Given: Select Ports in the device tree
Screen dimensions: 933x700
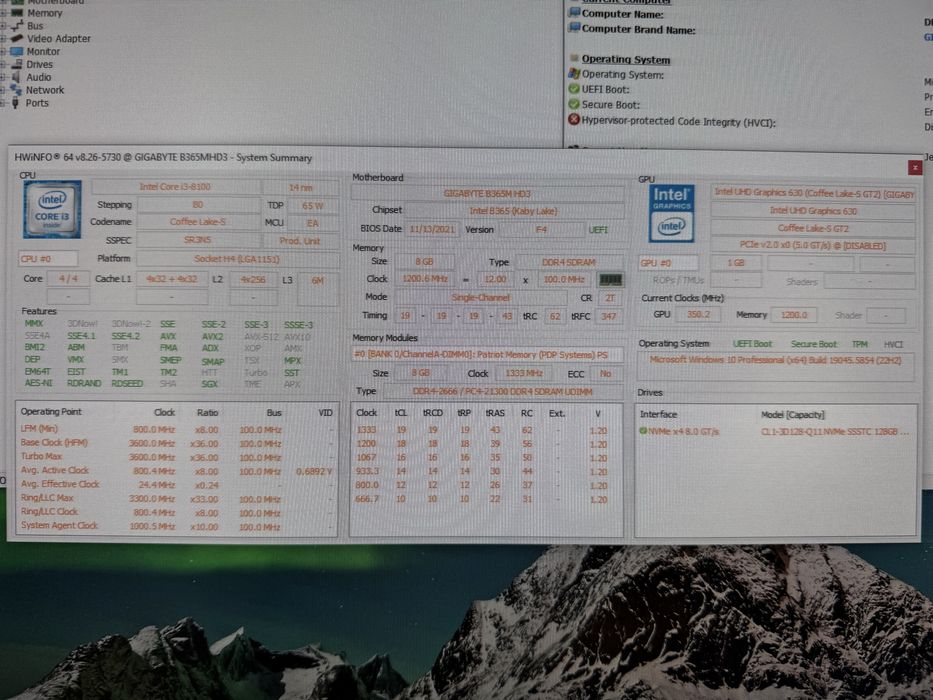Looking at the screenshot, I should point(37,103).
